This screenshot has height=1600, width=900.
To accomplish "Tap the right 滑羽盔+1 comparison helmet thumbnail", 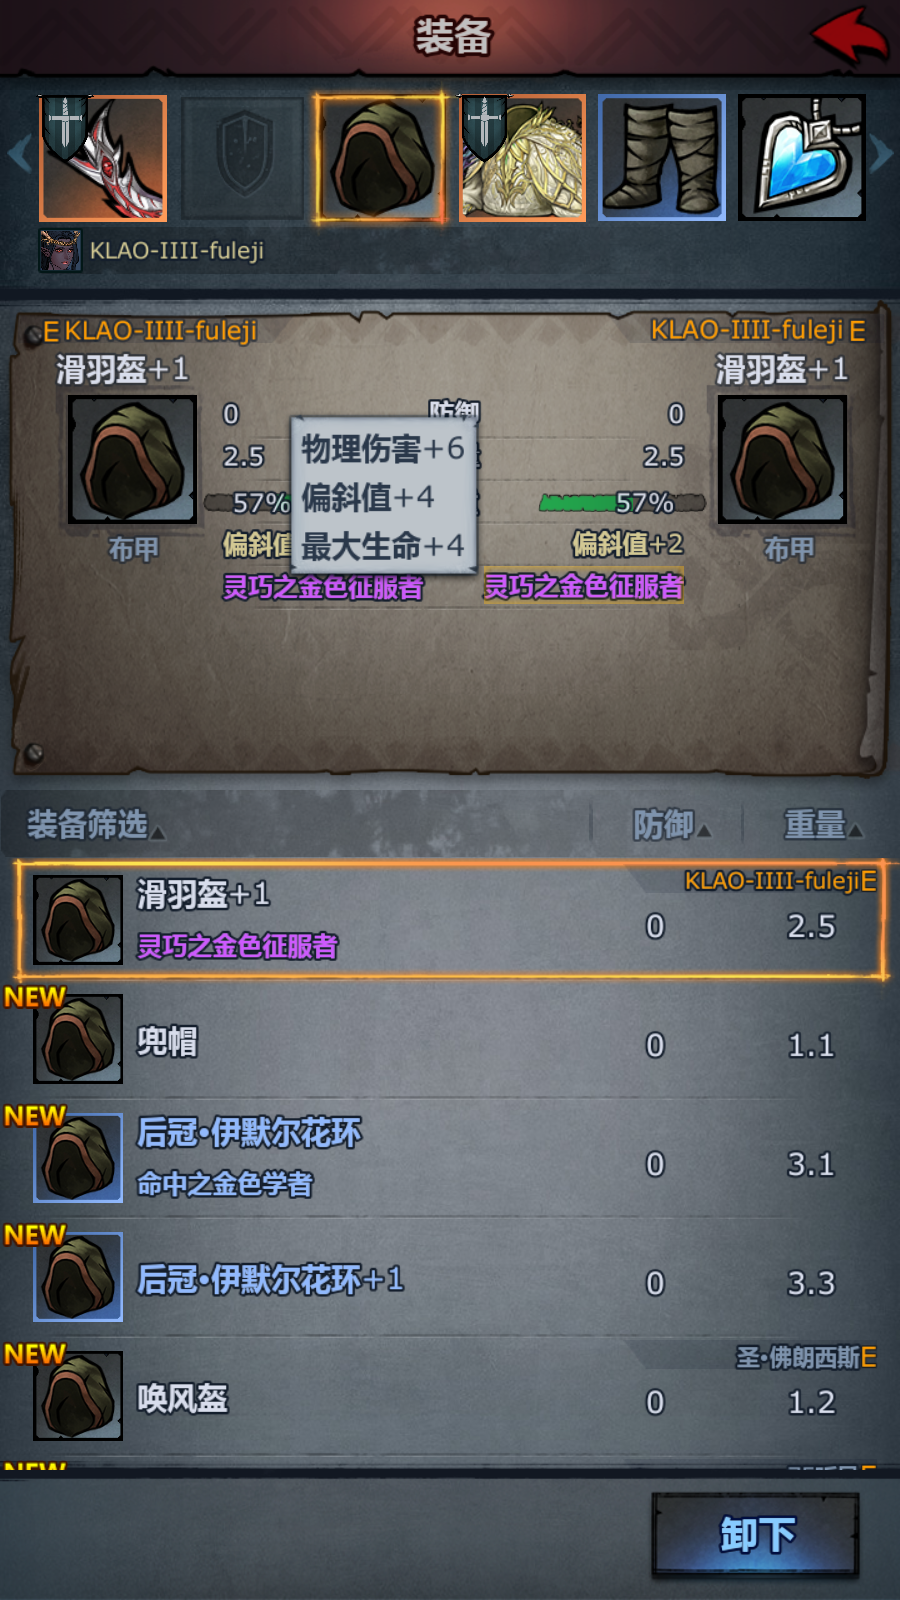I will [x=783, y=459].
